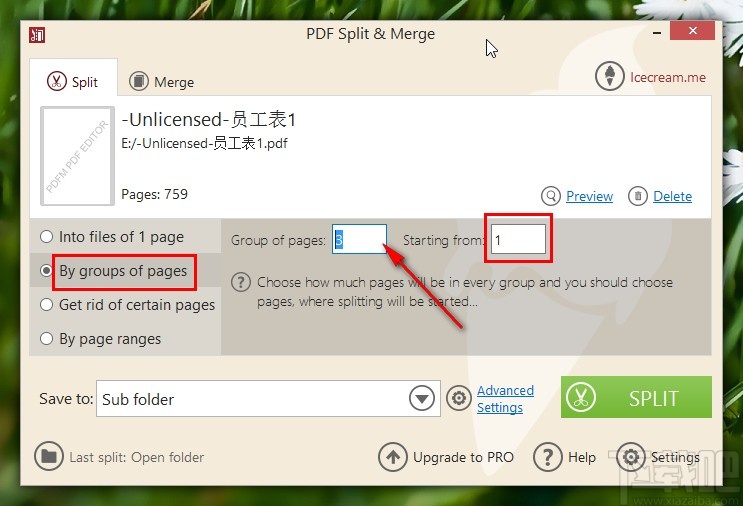The width and height of the screenshot is (743, 506).
Task: Open the Preview link
Action: tap(589, 196)
